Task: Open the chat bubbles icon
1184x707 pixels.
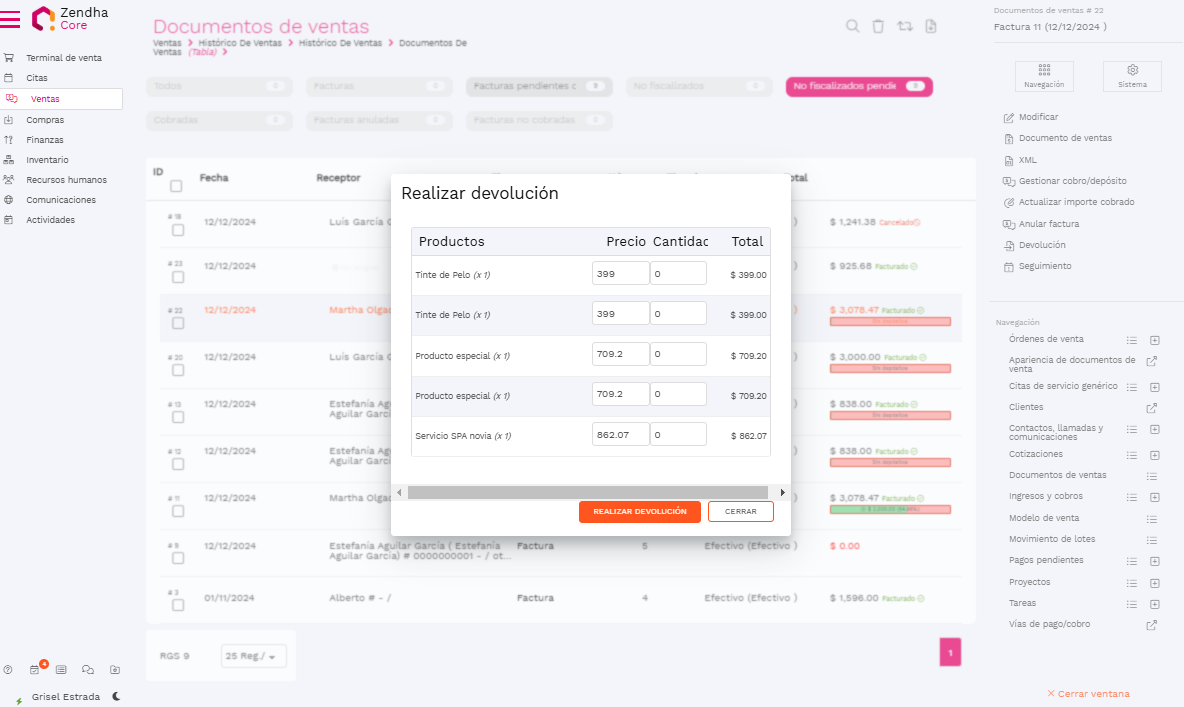Action: tap(88, 670)
